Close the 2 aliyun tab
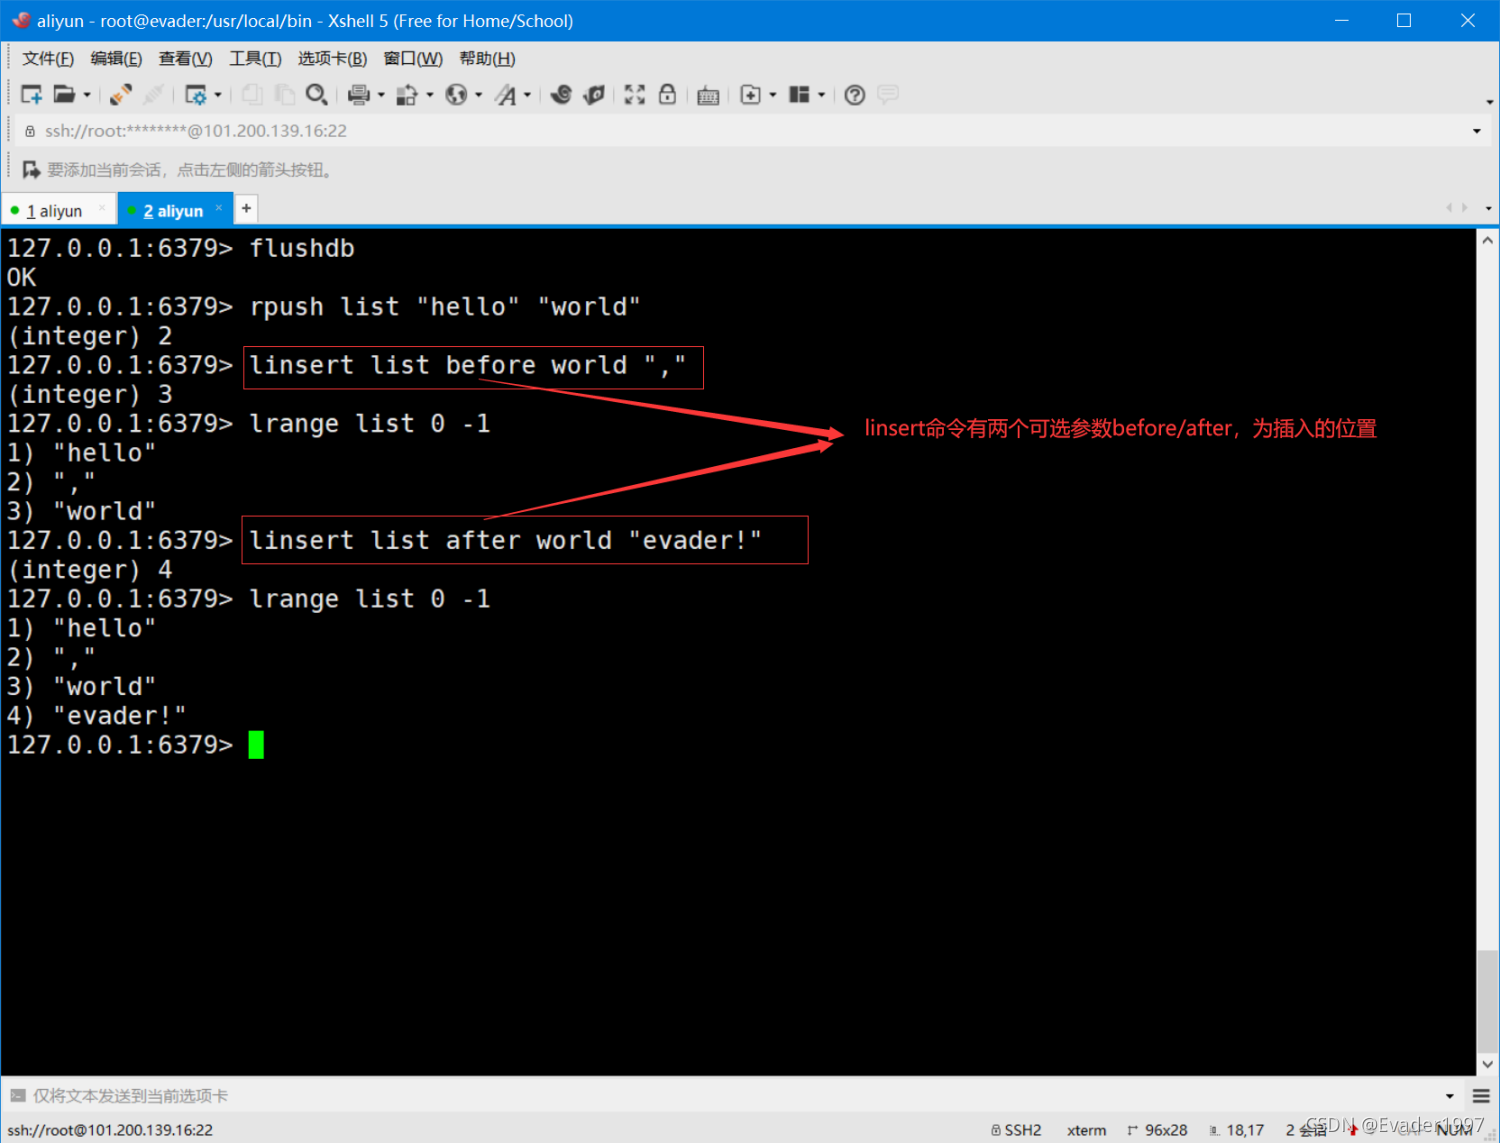 [219, 208]
